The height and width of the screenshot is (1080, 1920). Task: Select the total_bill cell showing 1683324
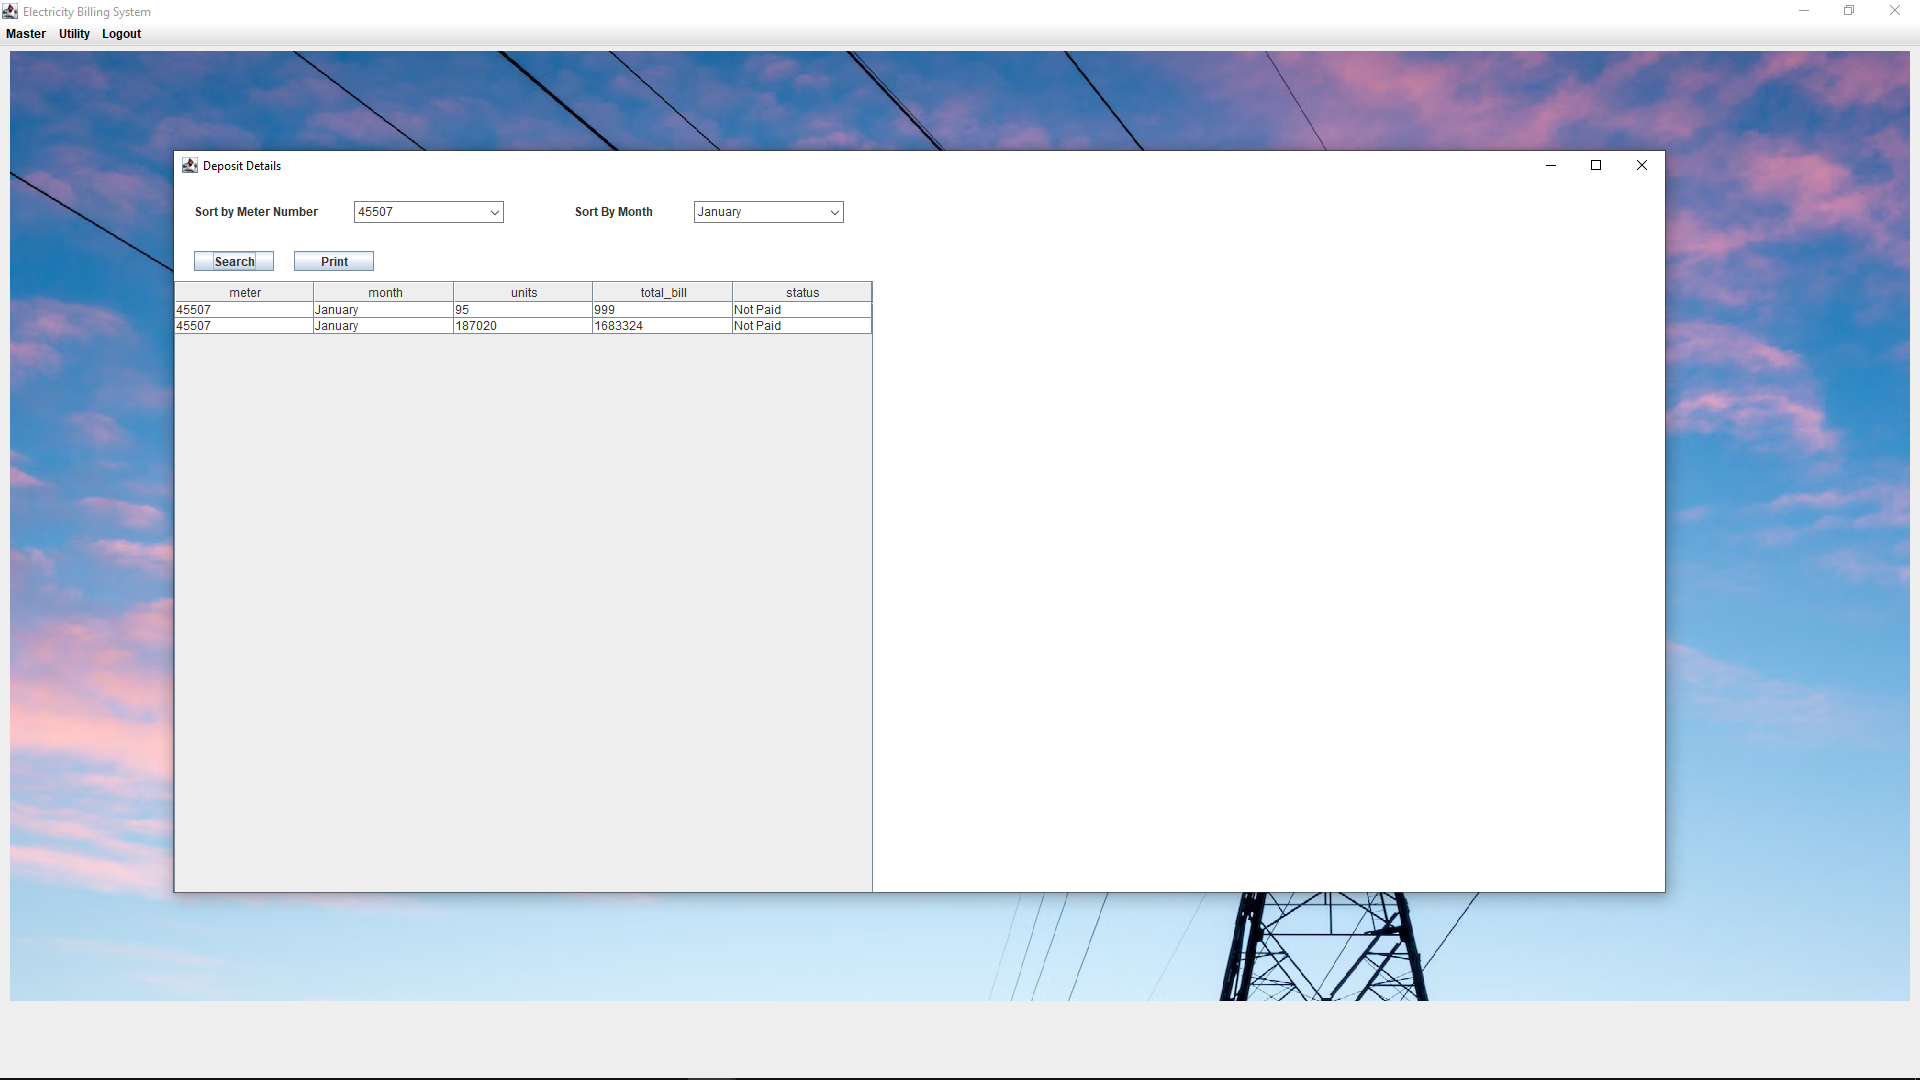(x=663, y=326)
